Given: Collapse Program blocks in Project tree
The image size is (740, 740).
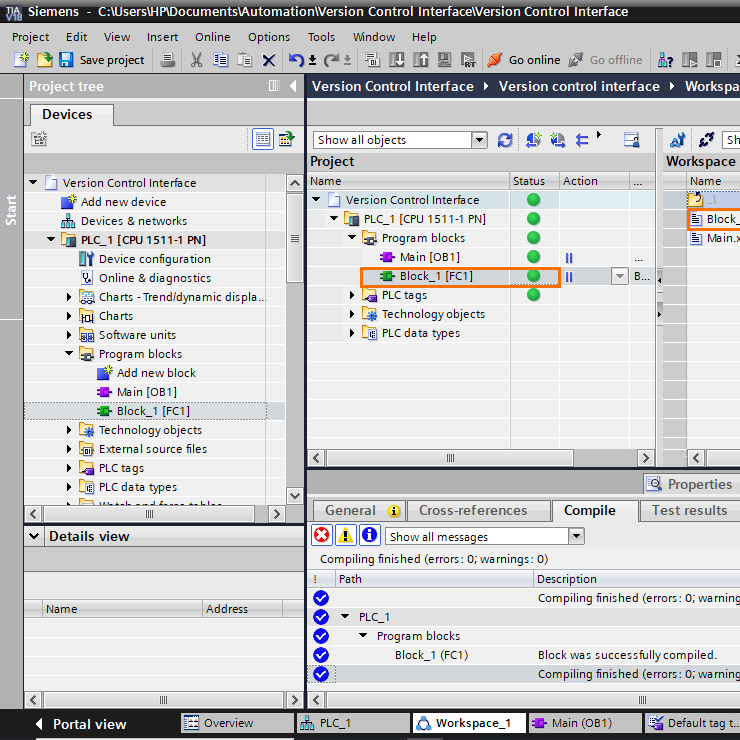Looking at the screenshot, I should tap(69, 353).
